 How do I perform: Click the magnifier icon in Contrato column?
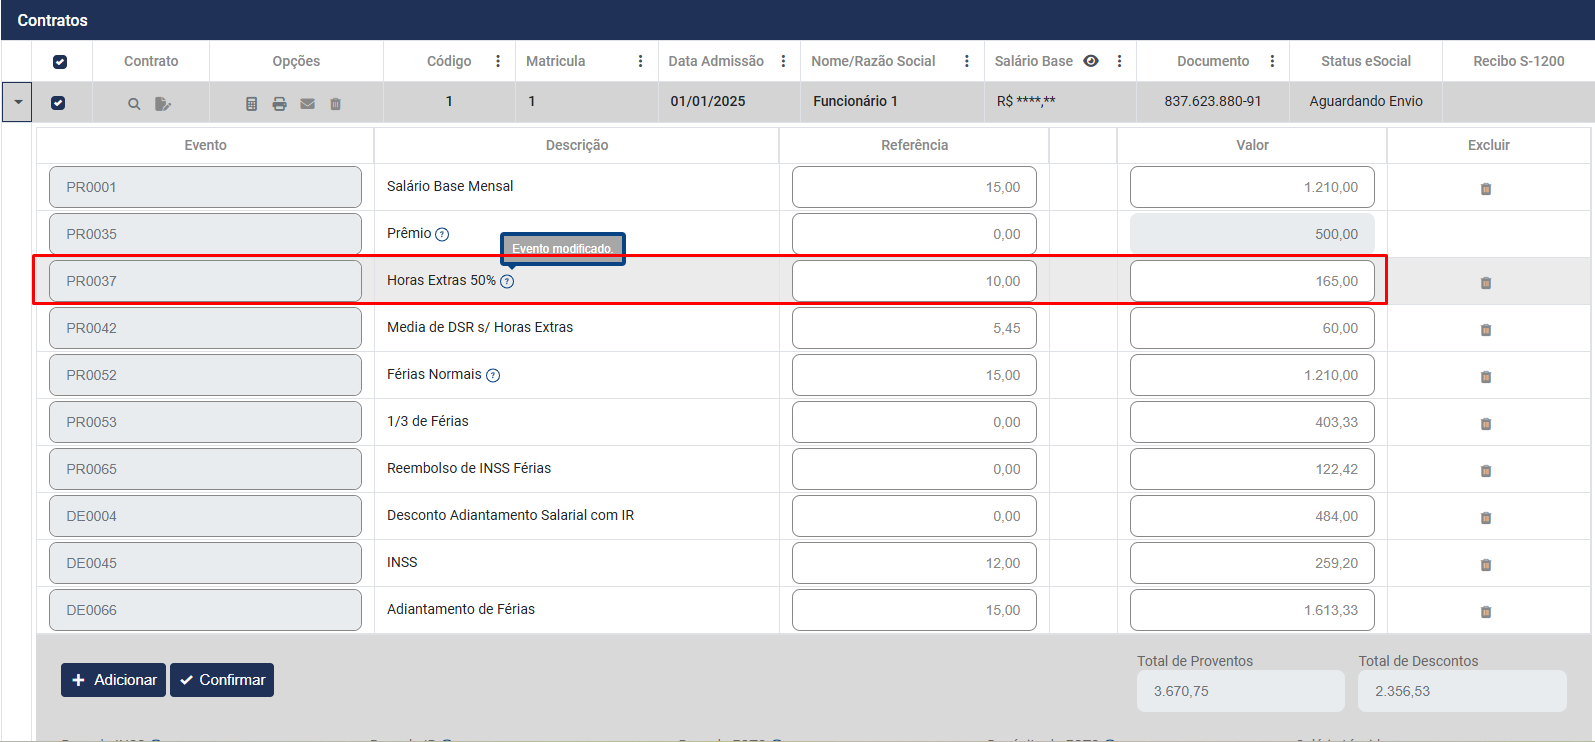click(x=134, y=104)
